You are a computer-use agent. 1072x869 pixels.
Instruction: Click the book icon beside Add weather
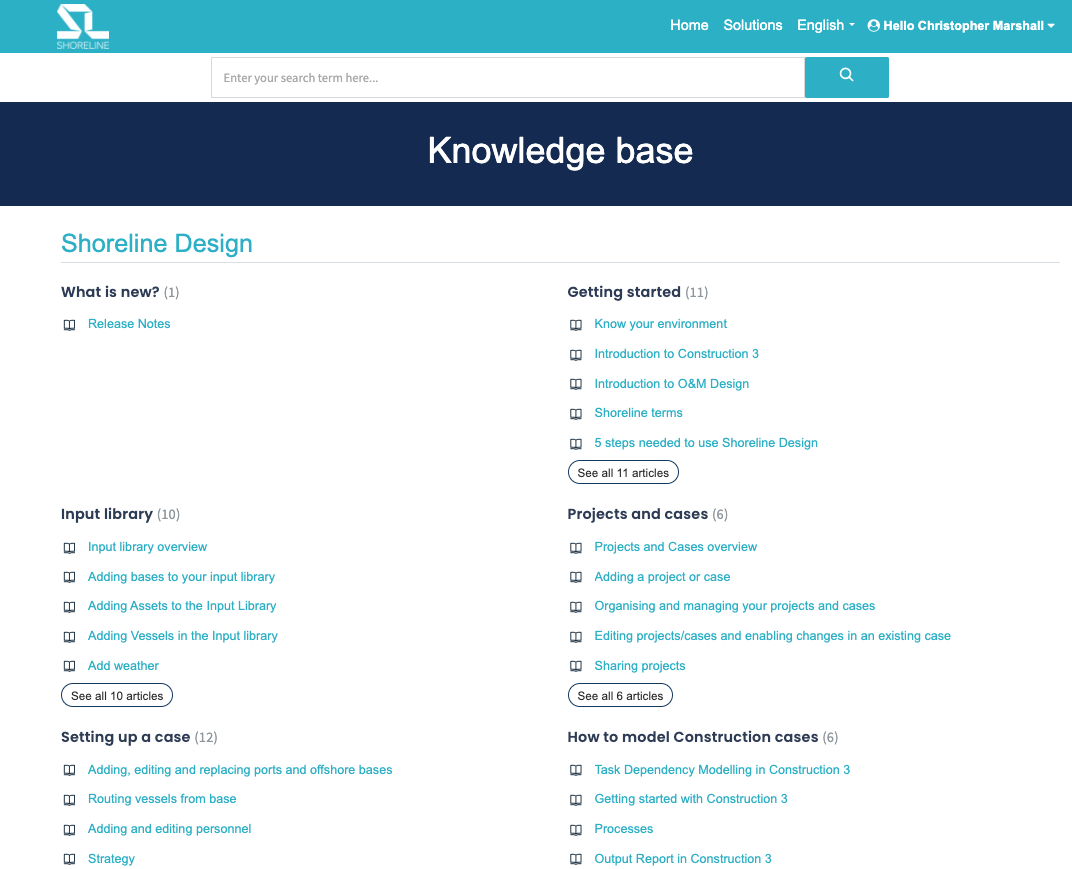coord(70,666)
